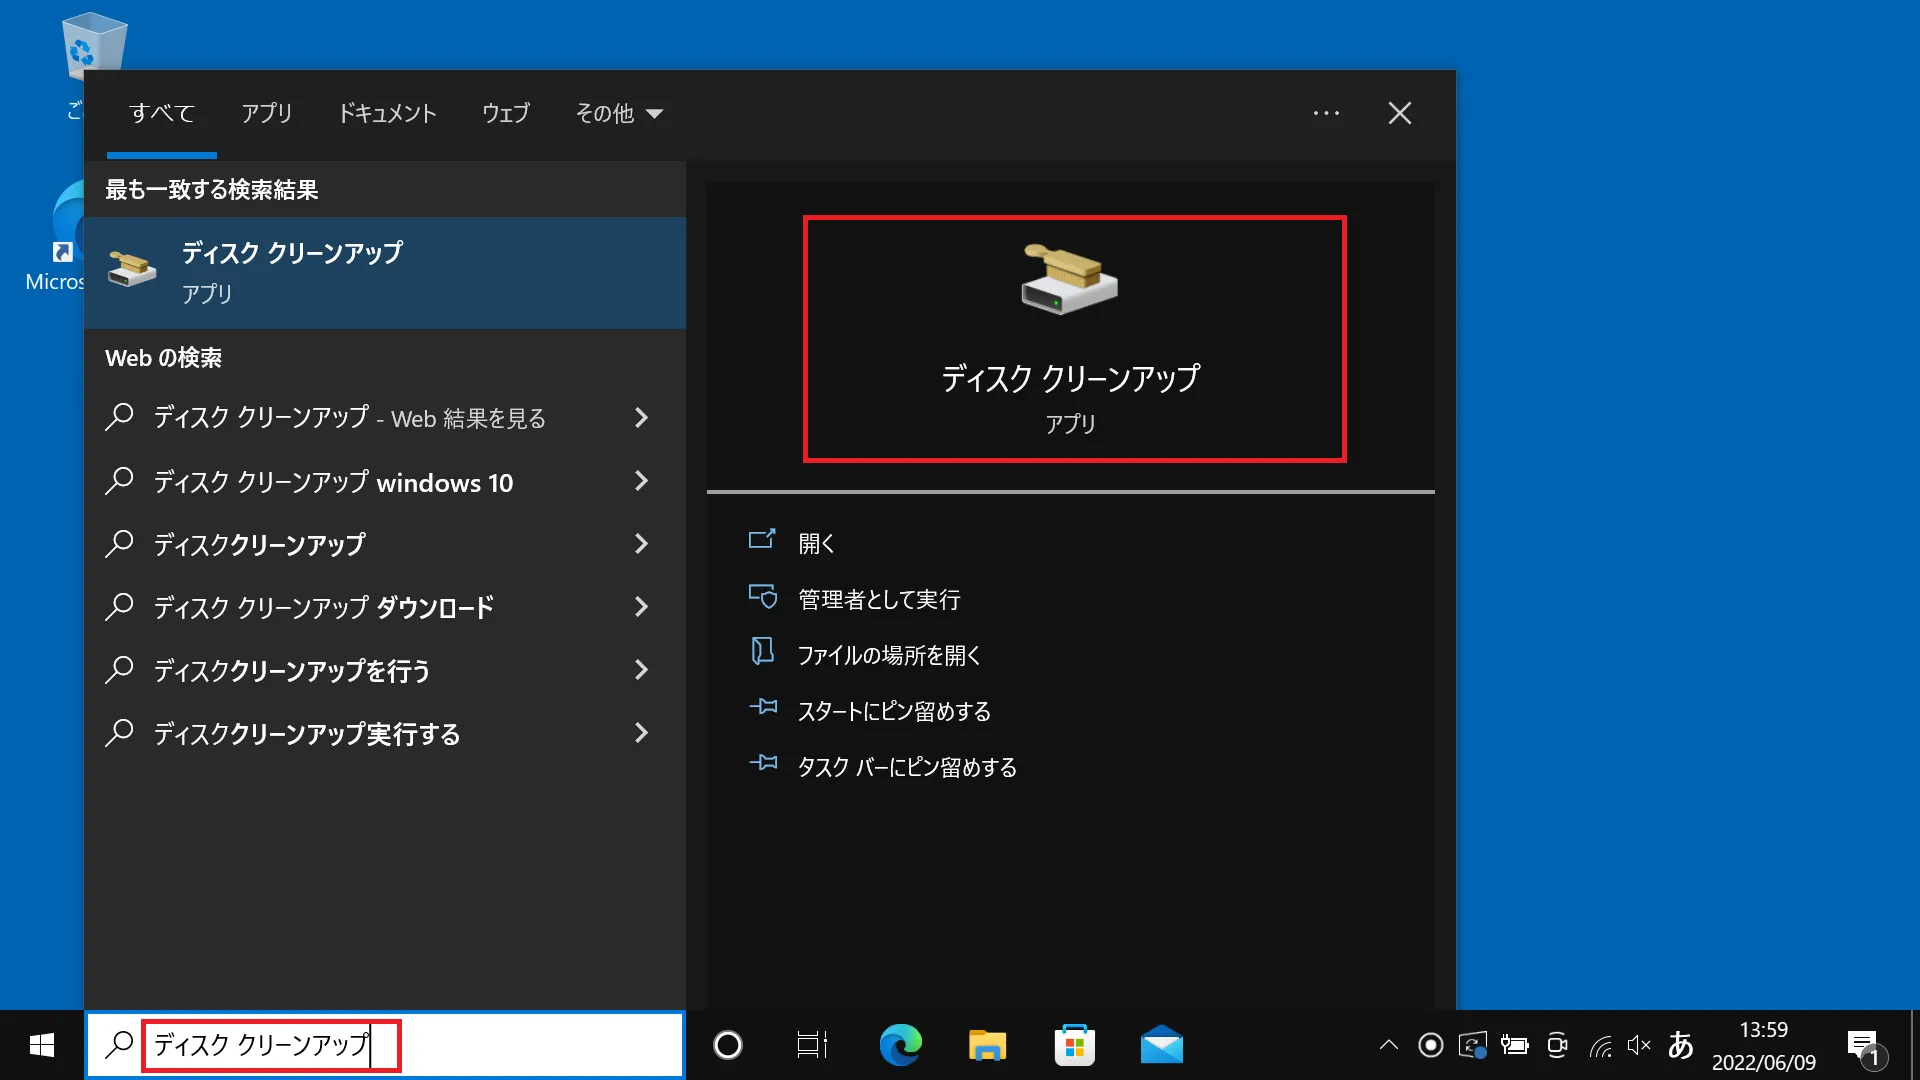
Task: Click the muted volume icon in tray
Action: [1638, 1045]
